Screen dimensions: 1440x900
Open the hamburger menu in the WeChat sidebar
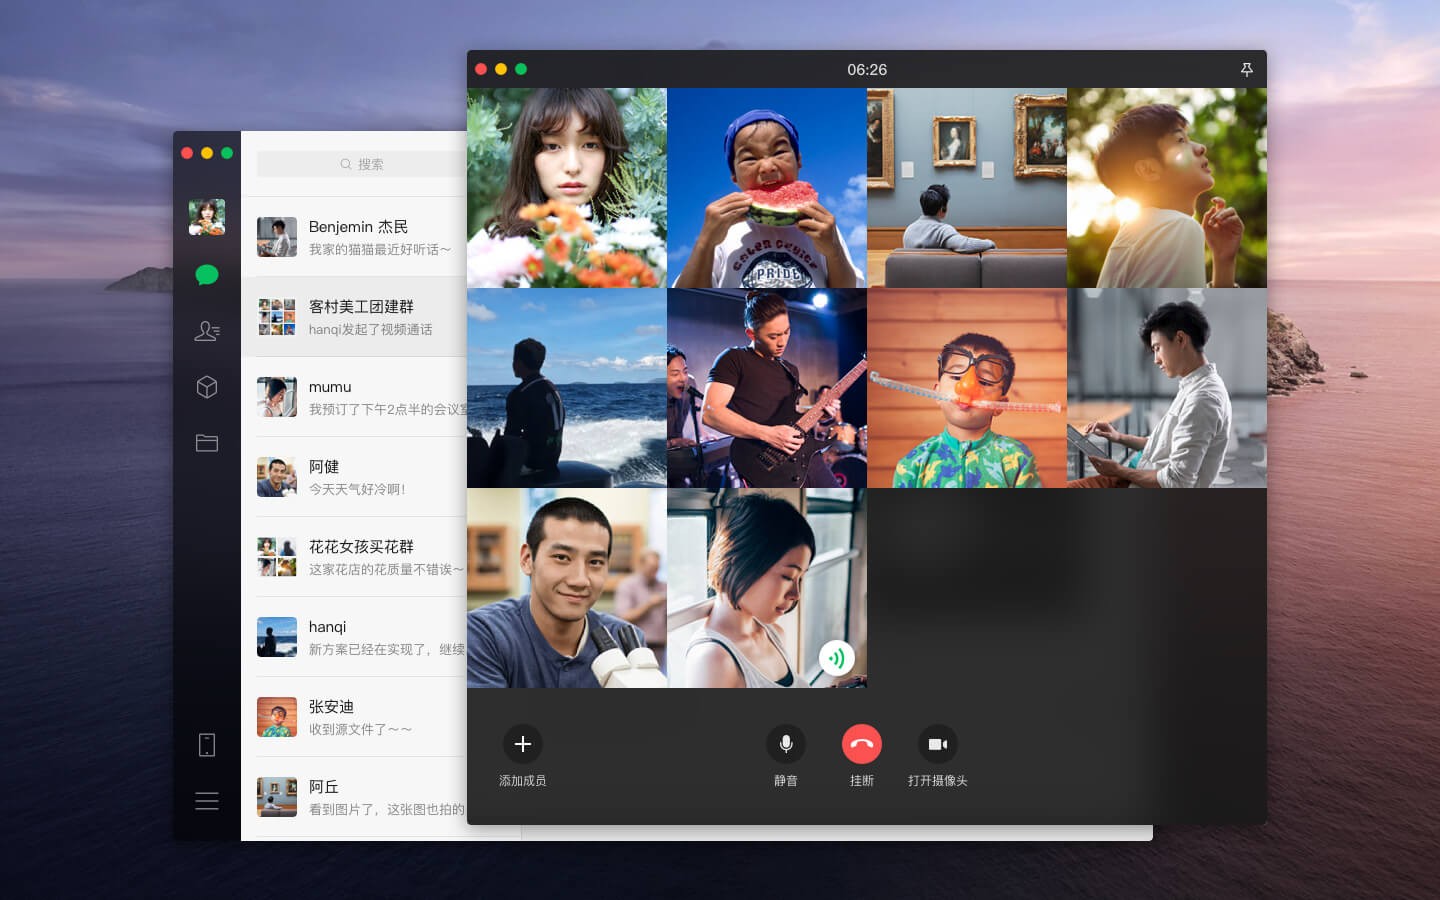207,801
